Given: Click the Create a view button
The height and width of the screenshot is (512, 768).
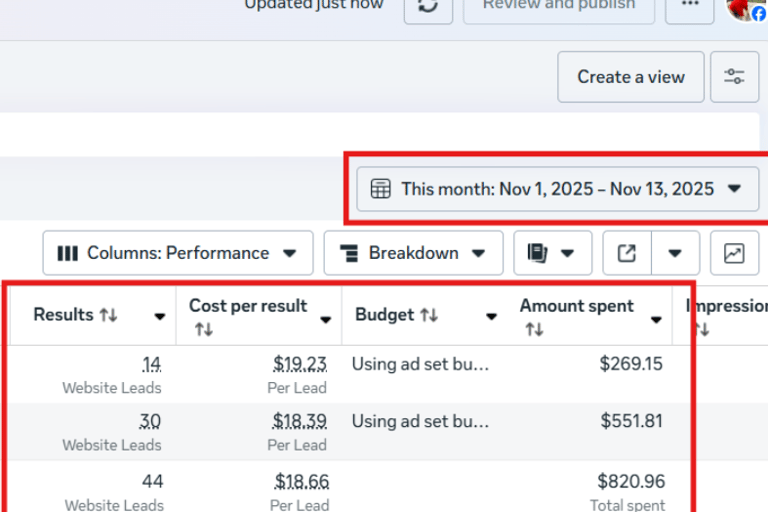Looking at the screenshot, I should point(631,77).
